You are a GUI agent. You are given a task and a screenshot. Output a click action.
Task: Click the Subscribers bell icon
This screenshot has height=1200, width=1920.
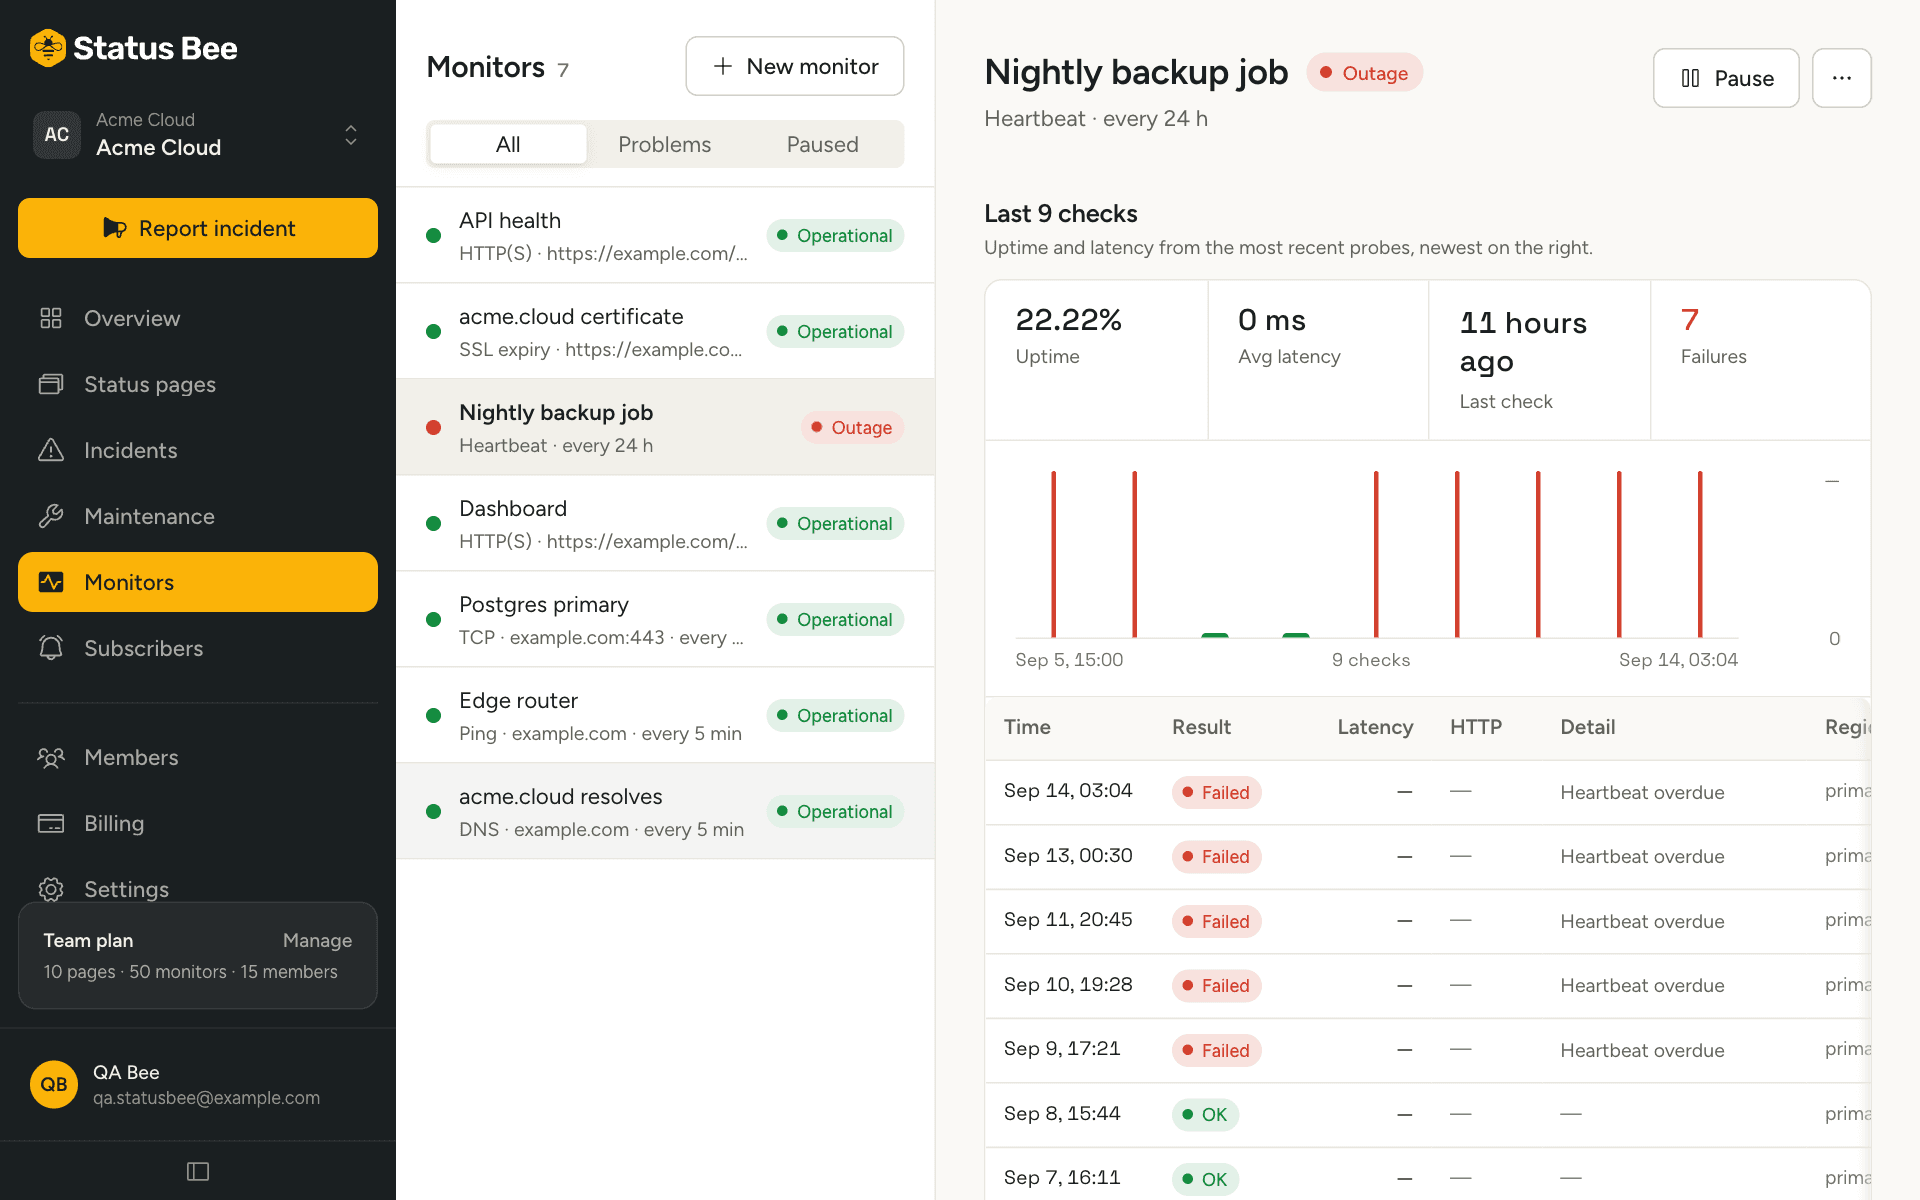point(51,648)
